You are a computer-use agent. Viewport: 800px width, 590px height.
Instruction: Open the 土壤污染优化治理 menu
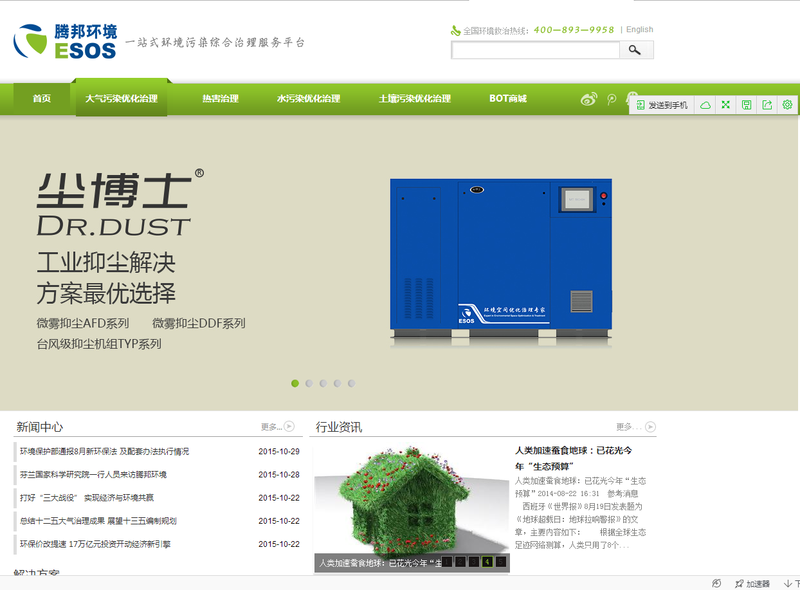415,99
